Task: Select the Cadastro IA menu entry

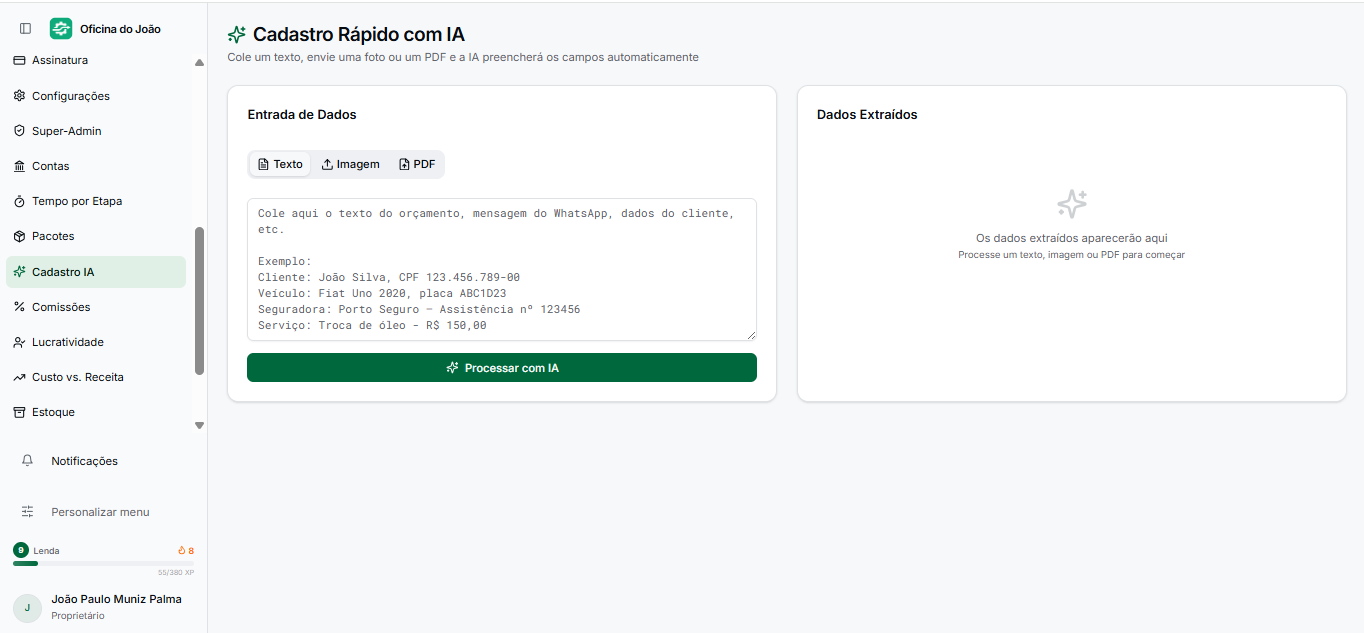Action: [96, 272]
